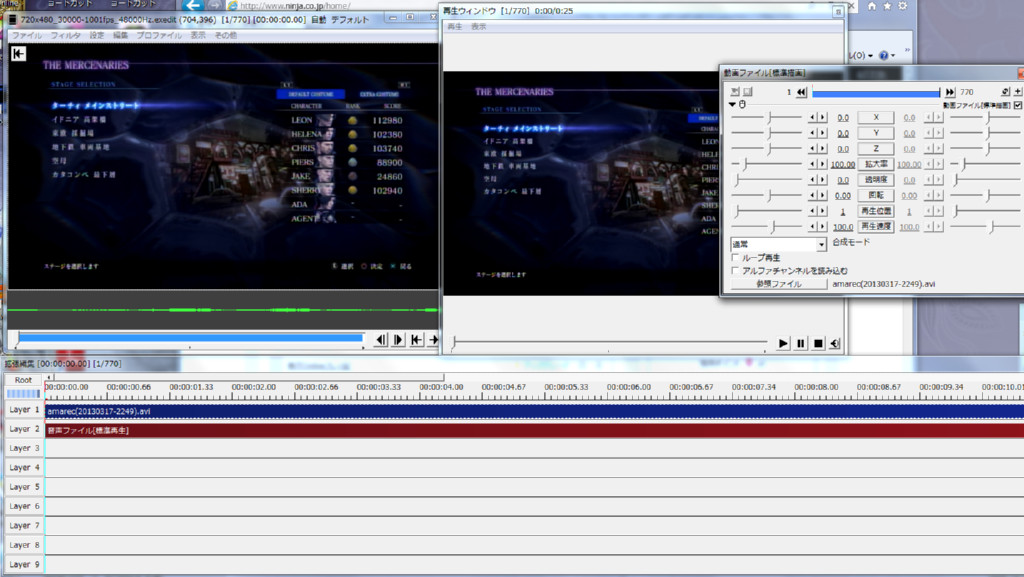Jump to first frame button in main window
Viewport: 1024px width, 577px height.
pyautogui.click(x=416, y=339)
